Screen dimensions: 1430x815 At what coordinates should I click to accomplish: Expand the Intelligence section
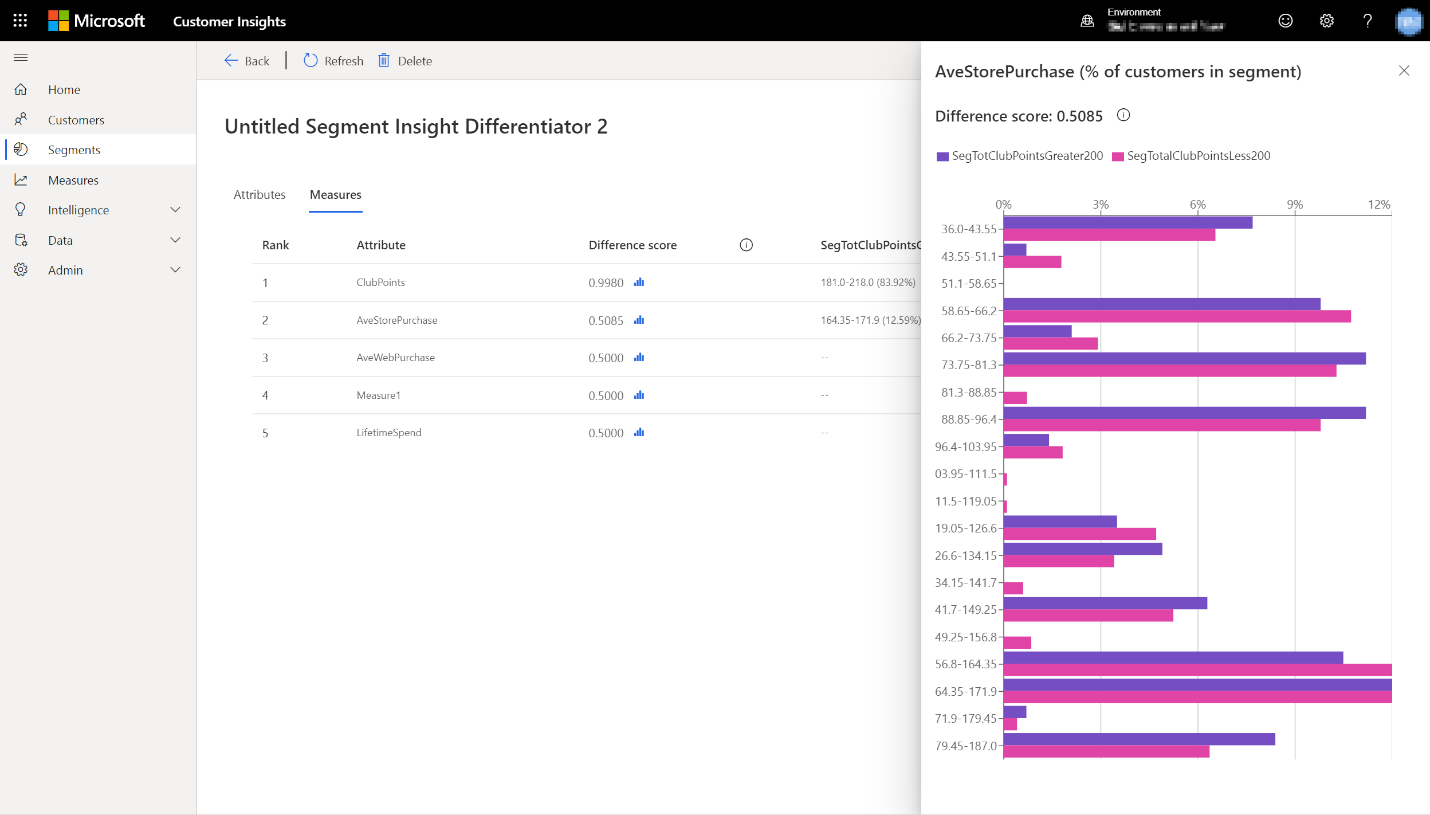[x=77, y=209]
